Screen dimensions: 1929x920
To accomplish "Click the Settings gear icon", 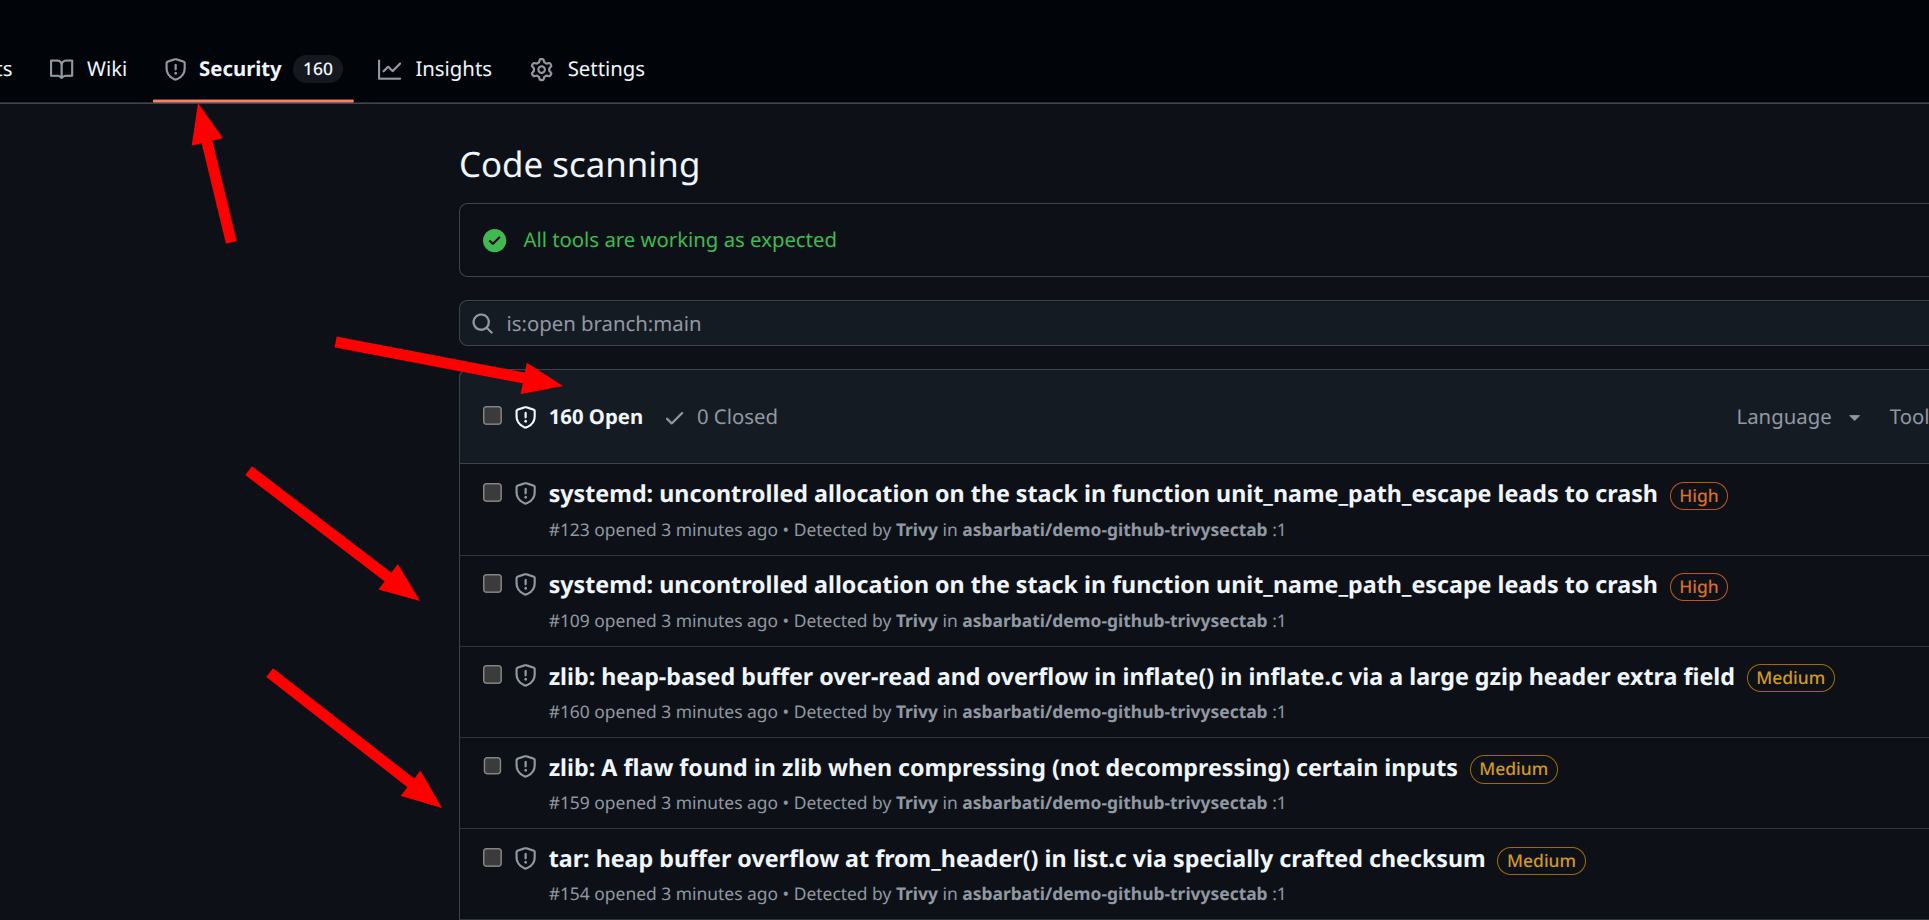I will pos(541,69).
